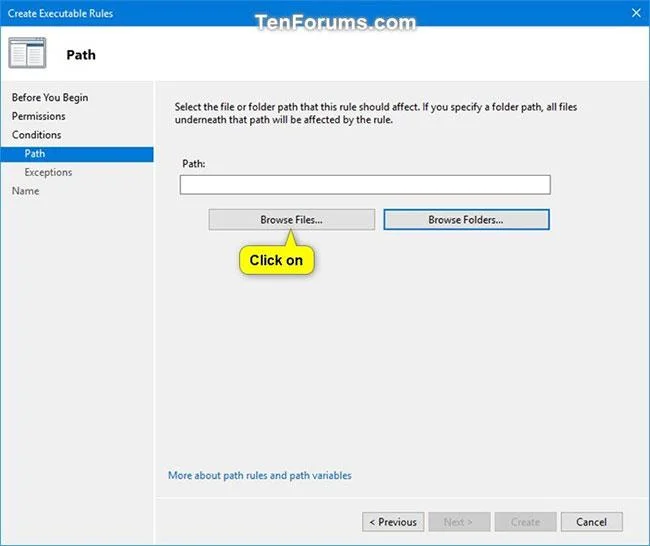The image size is (650, 546).
Task: Select the Name step in sidebar
Action: point(25,191)
